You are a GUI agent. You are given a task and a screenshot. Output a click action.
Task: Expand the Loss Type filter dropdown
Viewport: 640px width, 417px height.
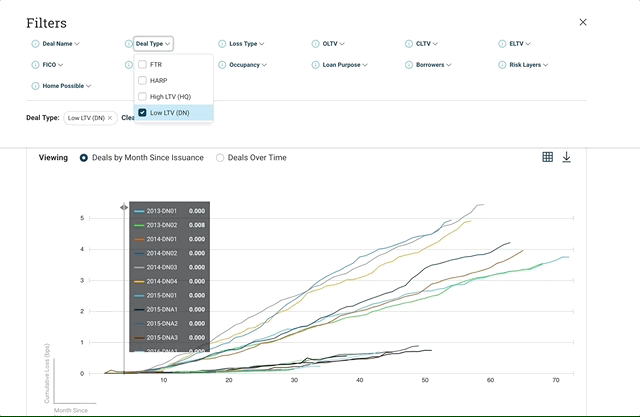(x=247, y=44)
